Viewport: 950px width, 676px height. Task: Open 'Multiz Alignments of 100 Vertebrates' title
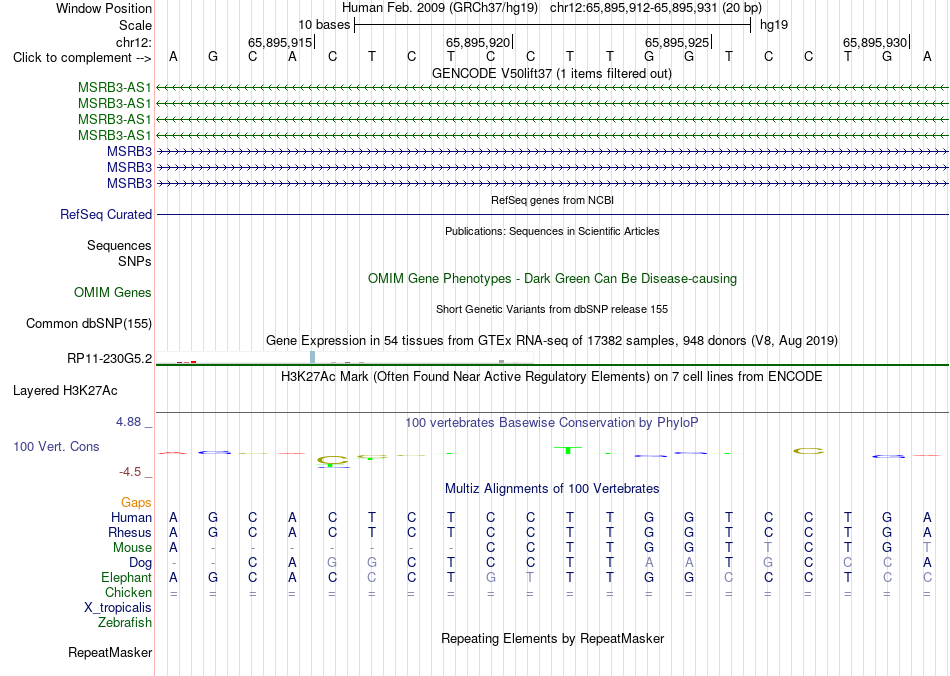(552, 489)
